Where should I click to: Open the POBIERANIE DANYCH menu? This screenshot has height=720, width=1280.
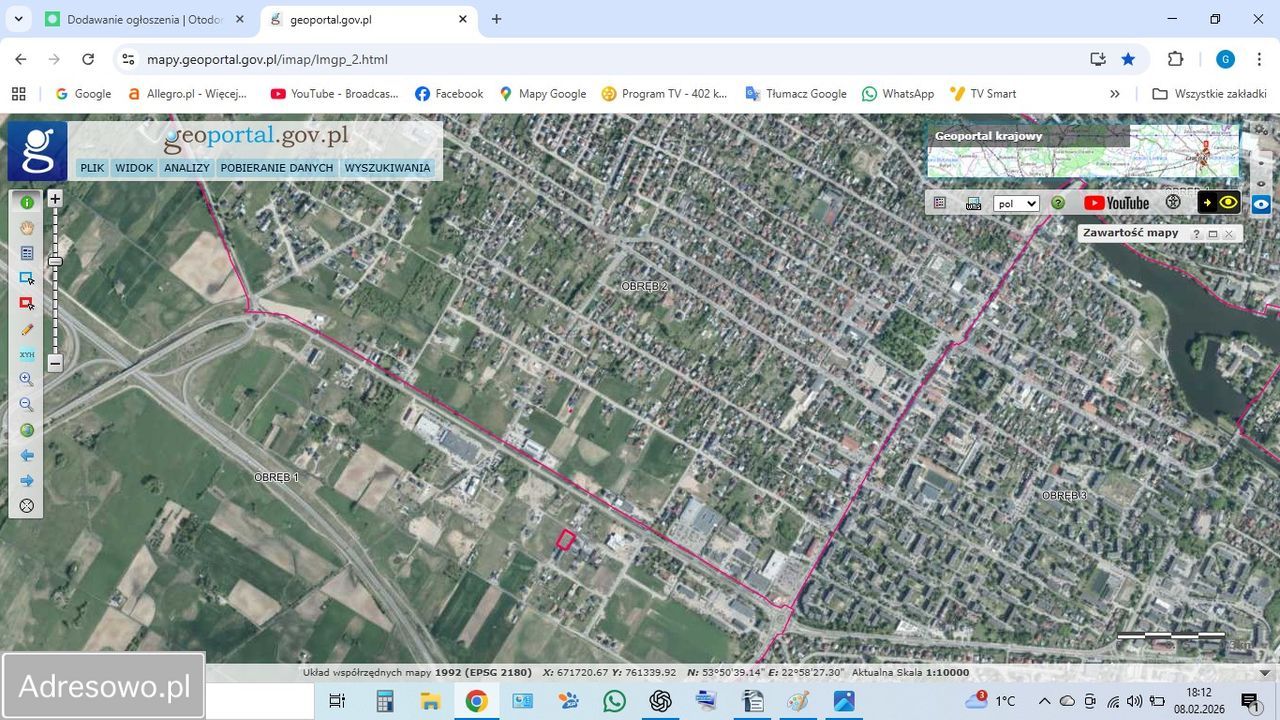[277, 168]
